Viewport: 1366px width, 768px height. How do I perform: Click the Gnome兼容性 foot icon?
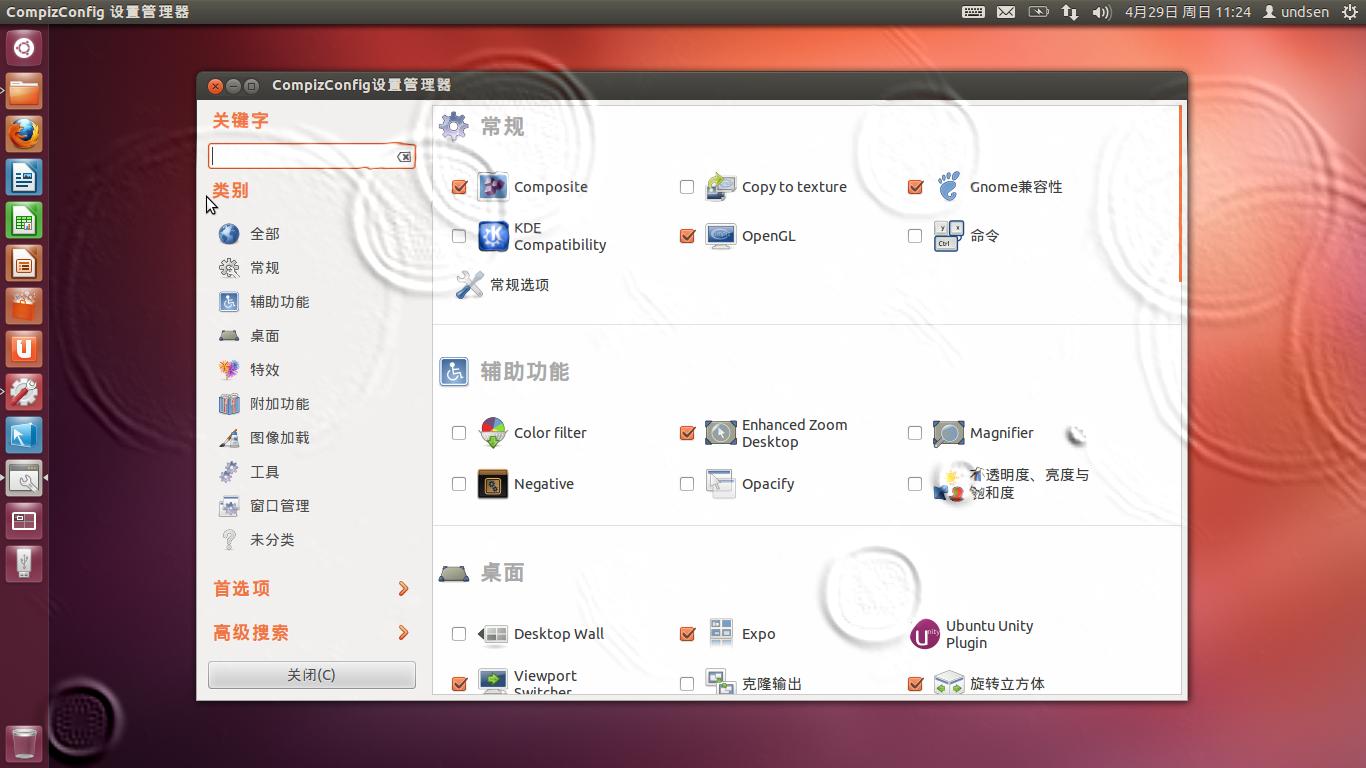pos(949,187)
